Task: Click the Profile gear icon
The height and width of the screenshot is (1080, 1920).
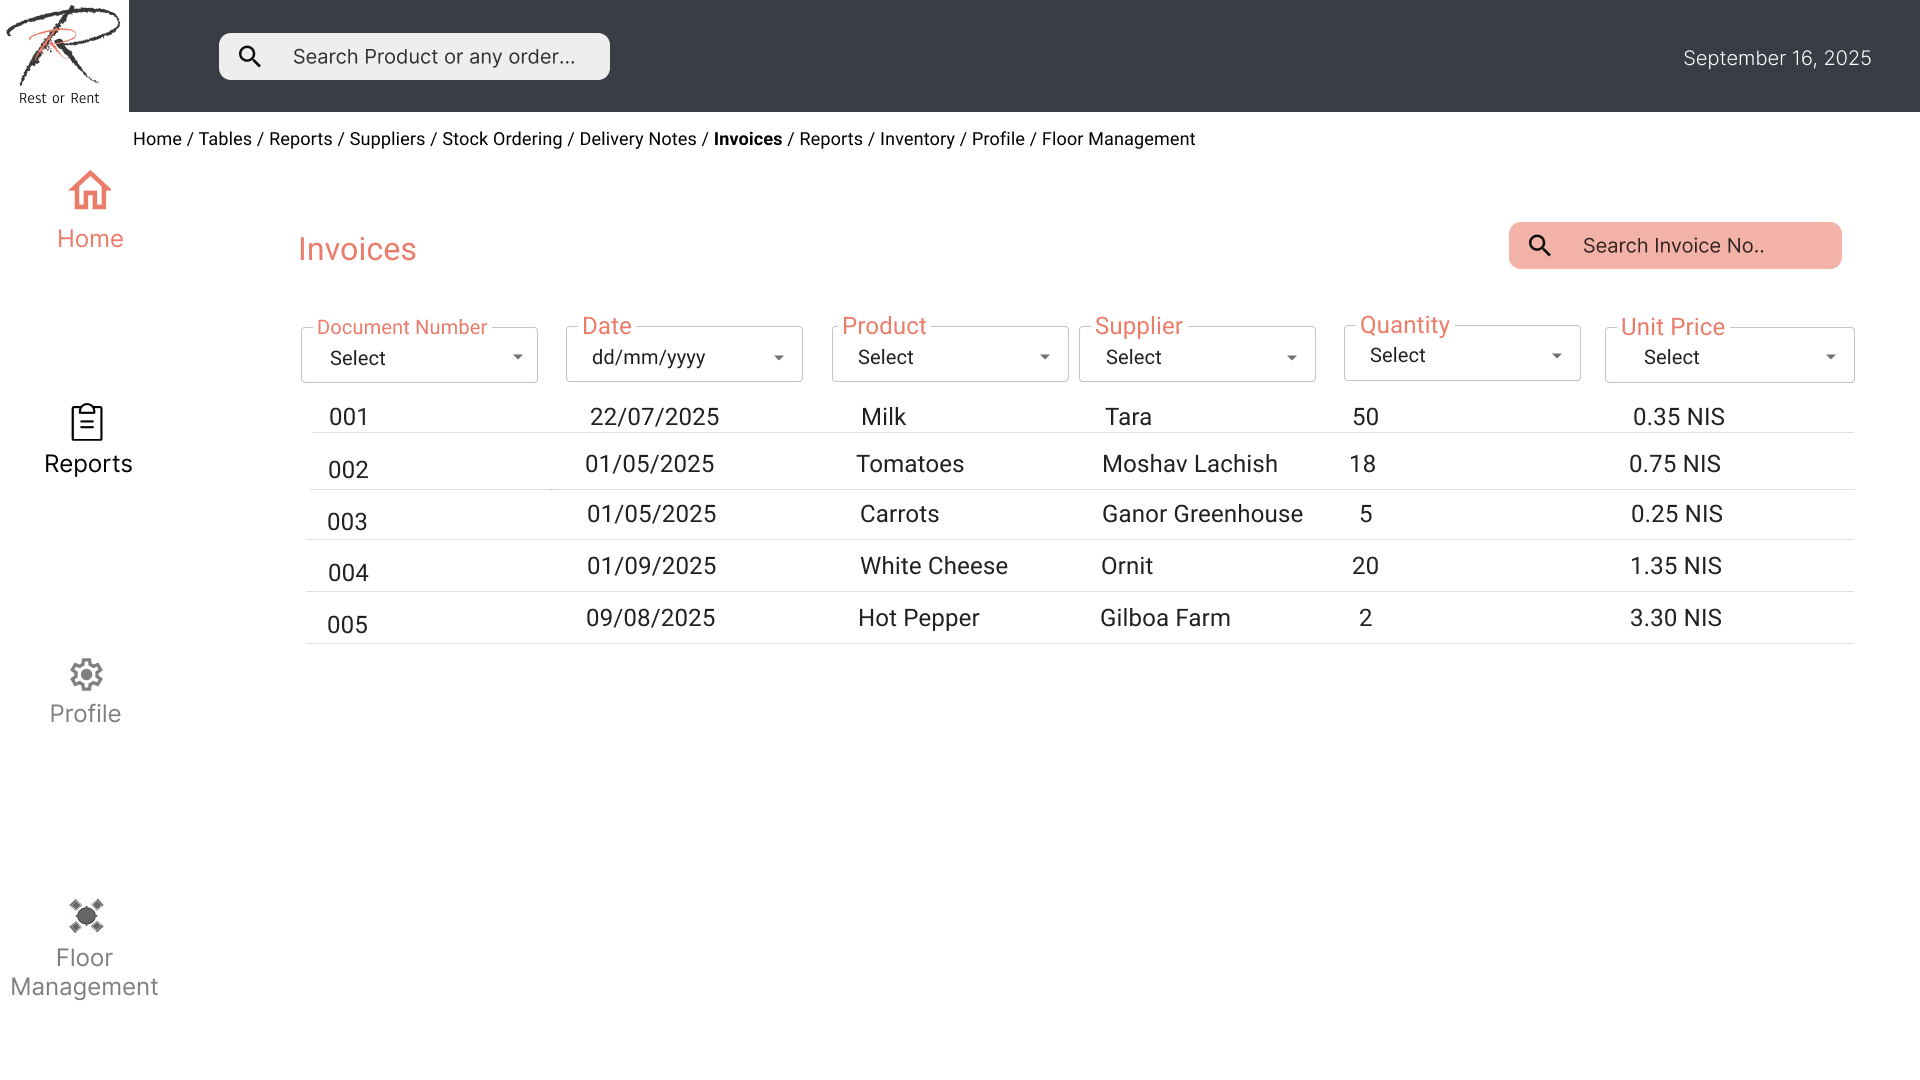Action: click(86, 675)
